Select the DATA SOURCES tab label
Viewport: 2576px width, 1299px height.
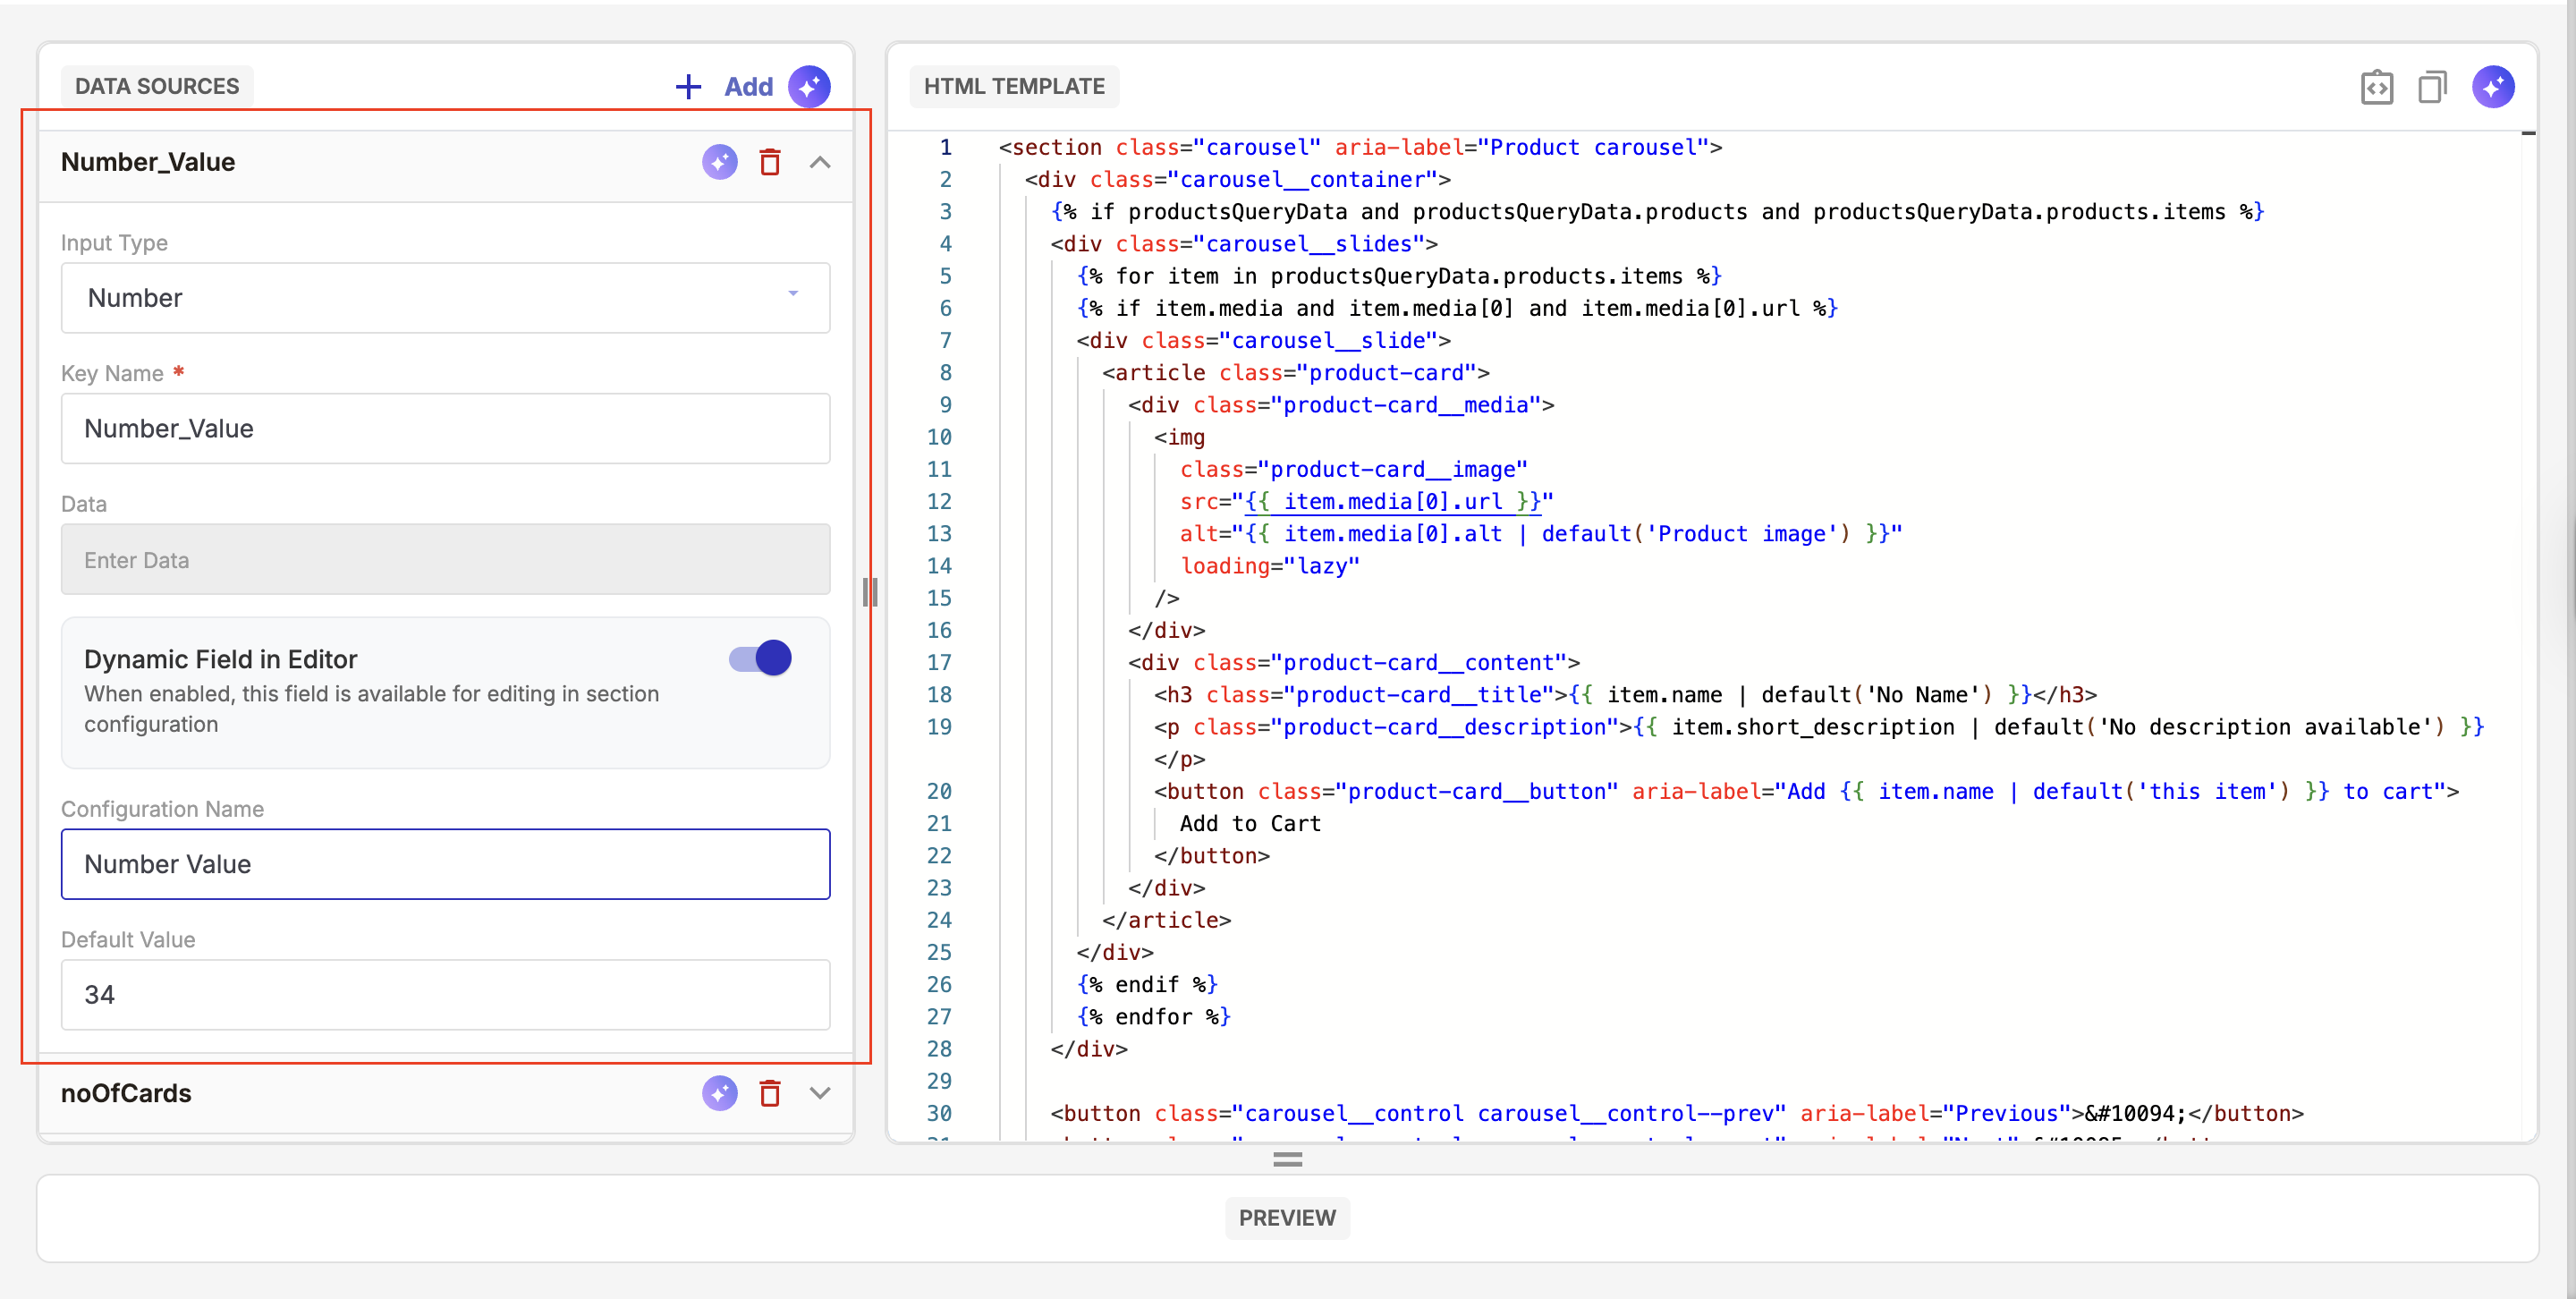[x=157, y=86]
